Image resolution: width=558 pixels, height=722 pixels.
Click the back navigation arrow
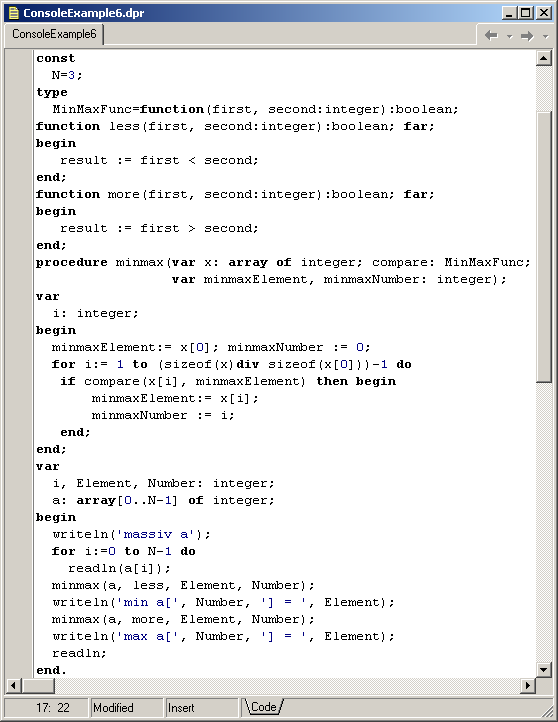pyautogui.click(x=491, y=35)
